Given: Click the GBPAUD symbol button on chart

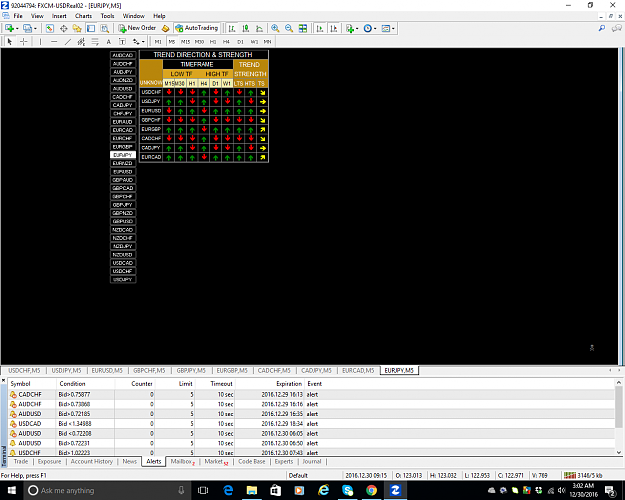Looking at the screenshot, I should pyautogui.click(x=123, y=180).
